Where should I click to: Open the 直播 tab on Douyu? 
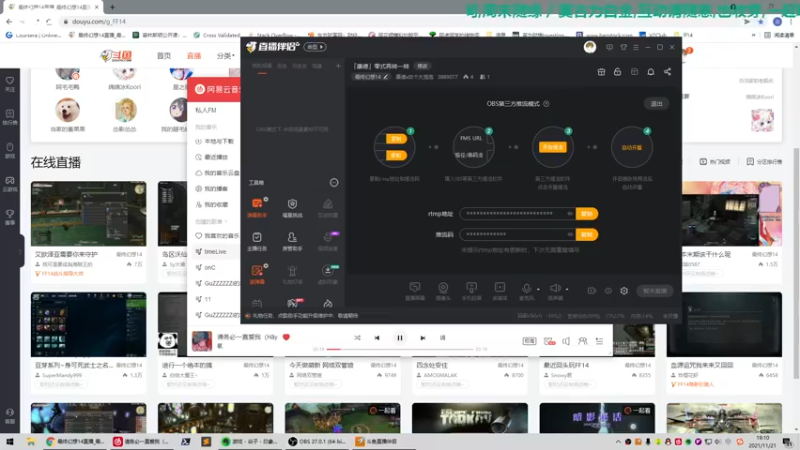193,56
